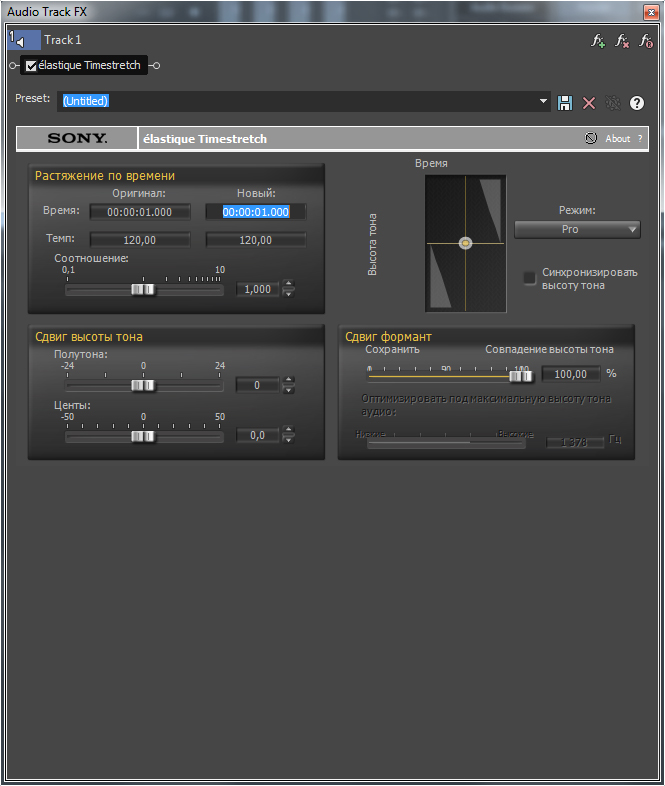Click the Сдвиг высоты тона heading
The image size is (665, 786).
pos(89,337)
